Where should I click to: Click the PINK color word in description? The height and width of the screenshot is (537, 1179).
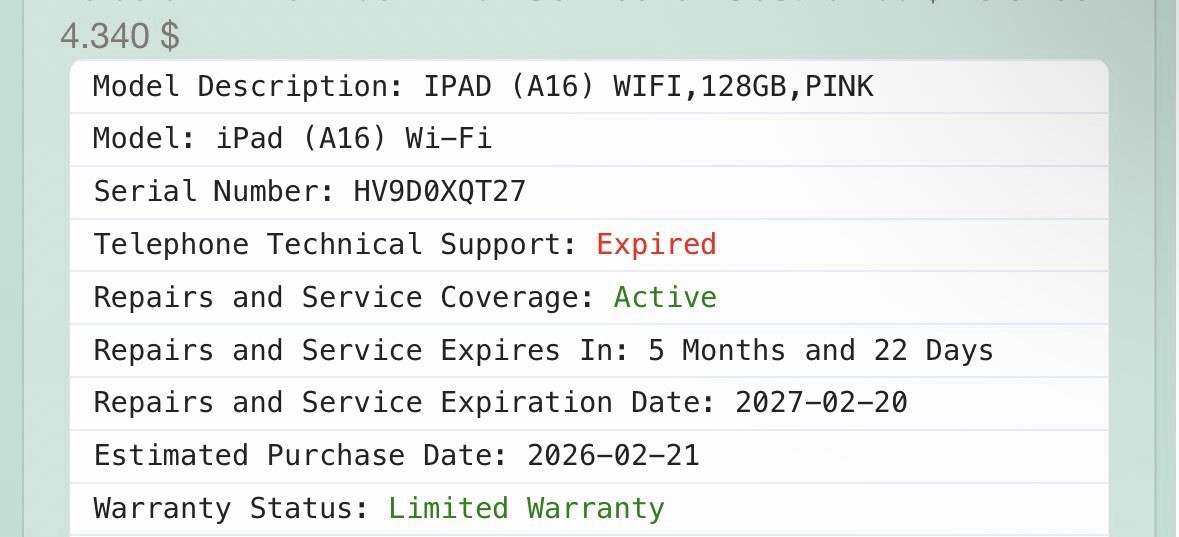point(839,87)
